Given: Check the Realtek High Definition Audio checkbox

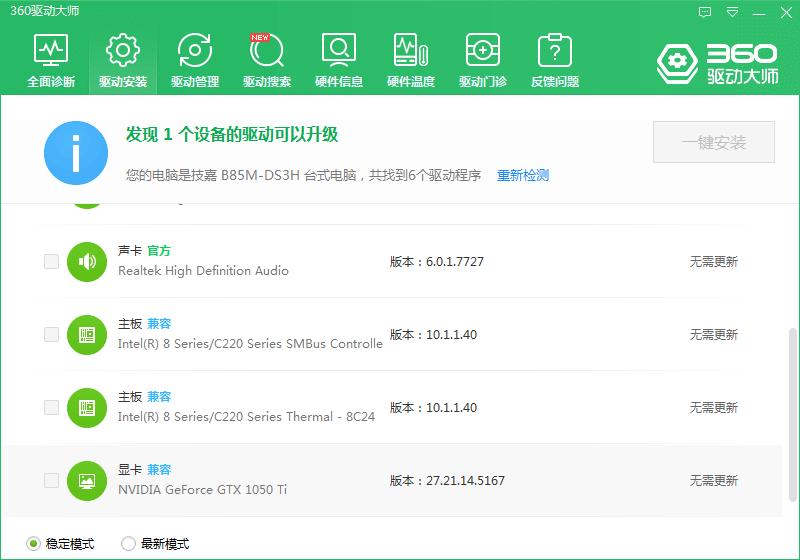Looking at the screenshot, I should coord(51,261).
